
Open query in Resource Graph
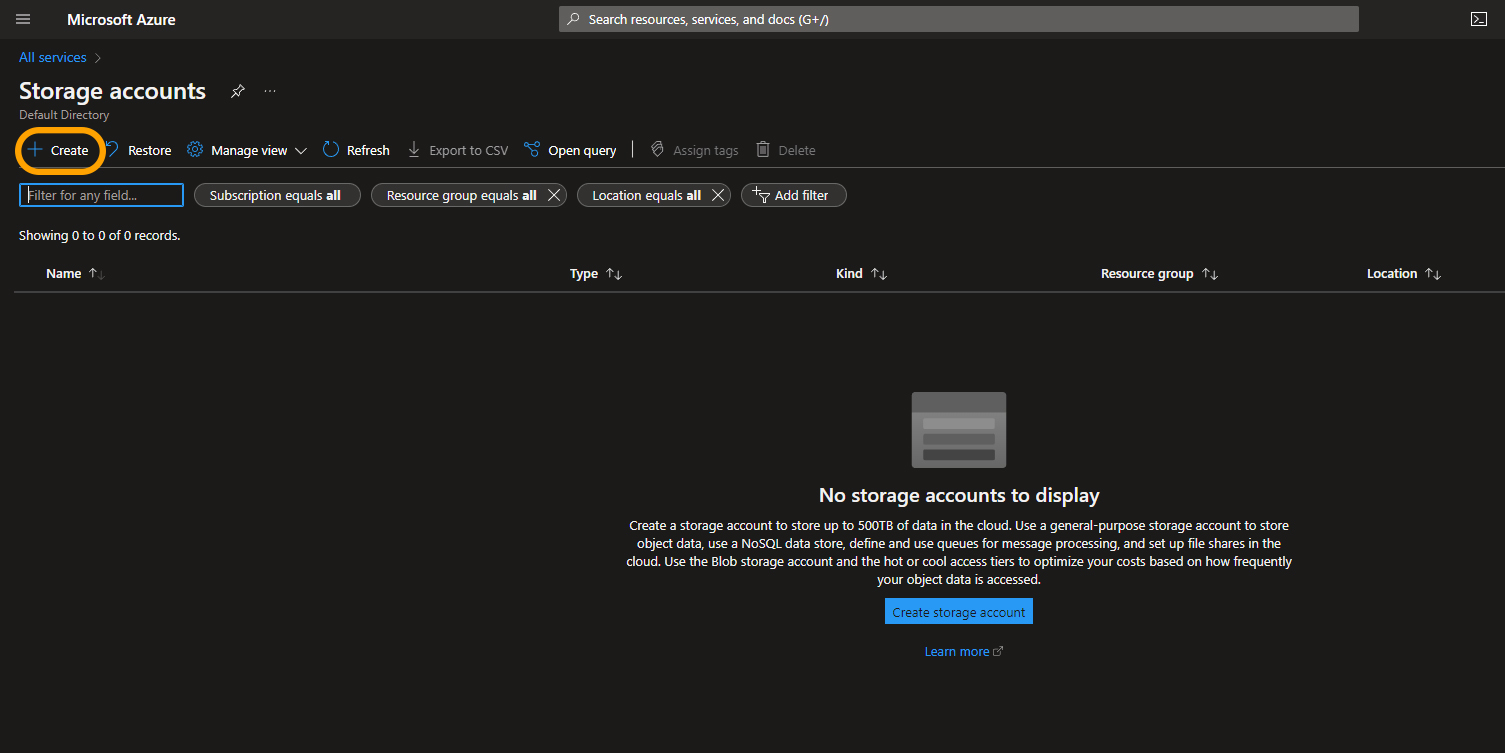click(x=570, y=150)
